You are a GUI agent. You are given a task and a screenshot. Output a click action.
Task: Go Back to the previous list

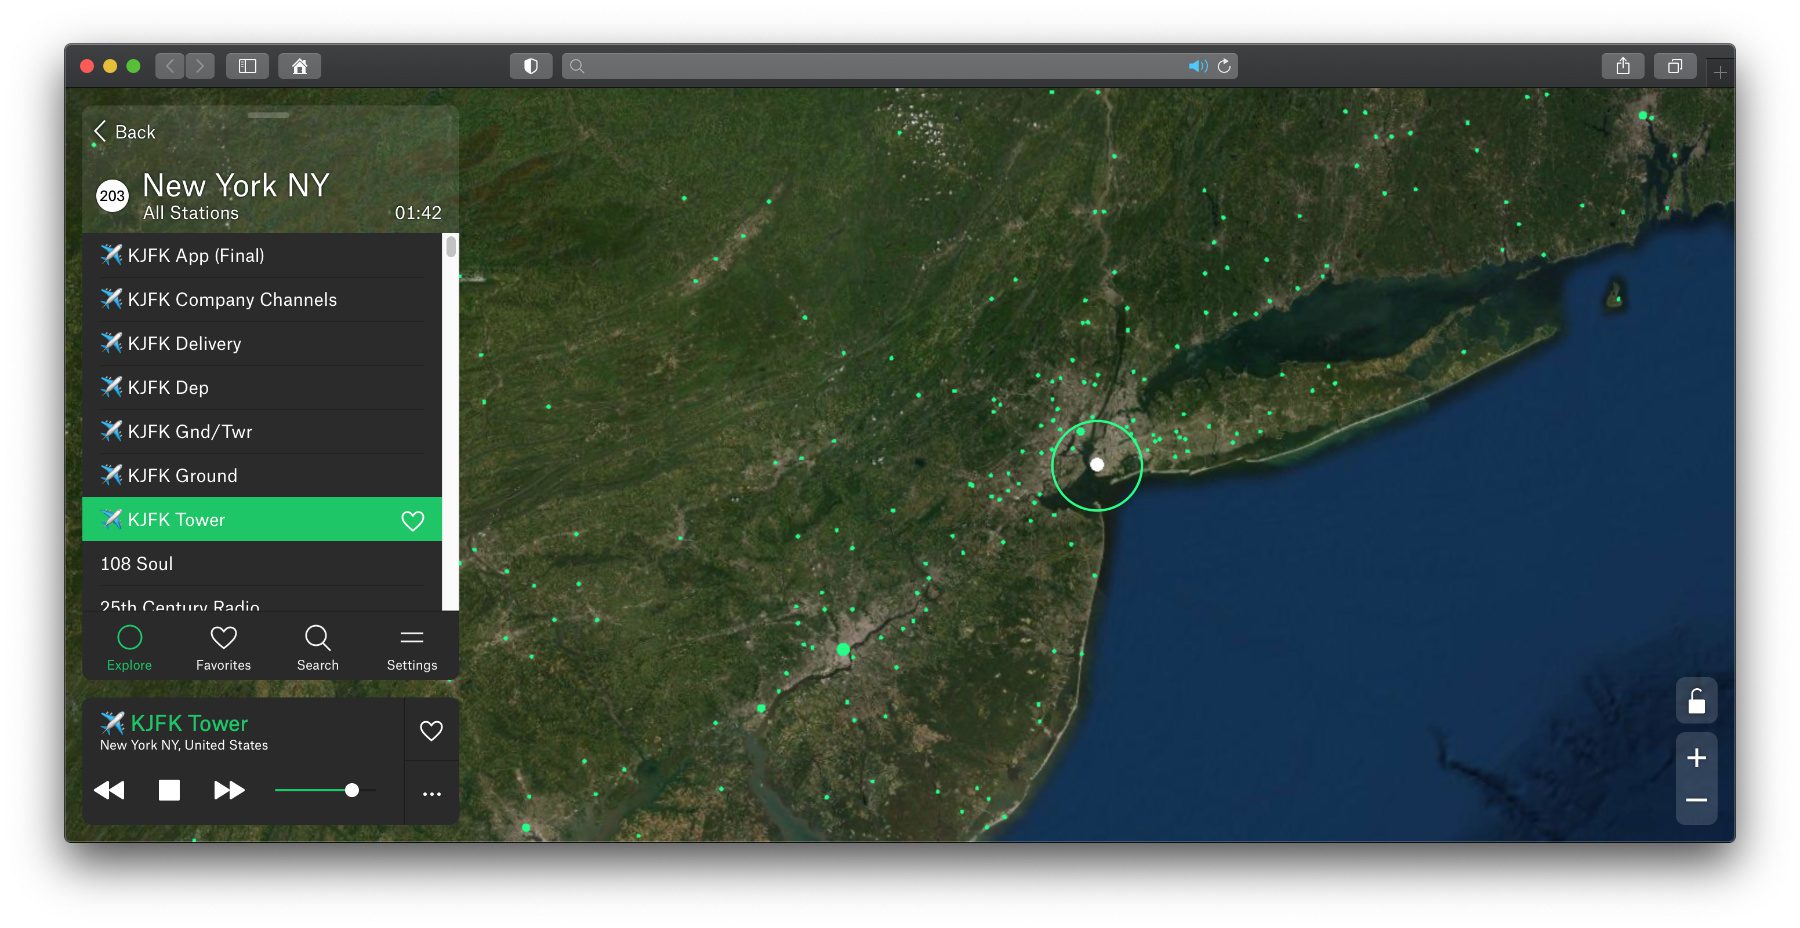tap(125, 132)
